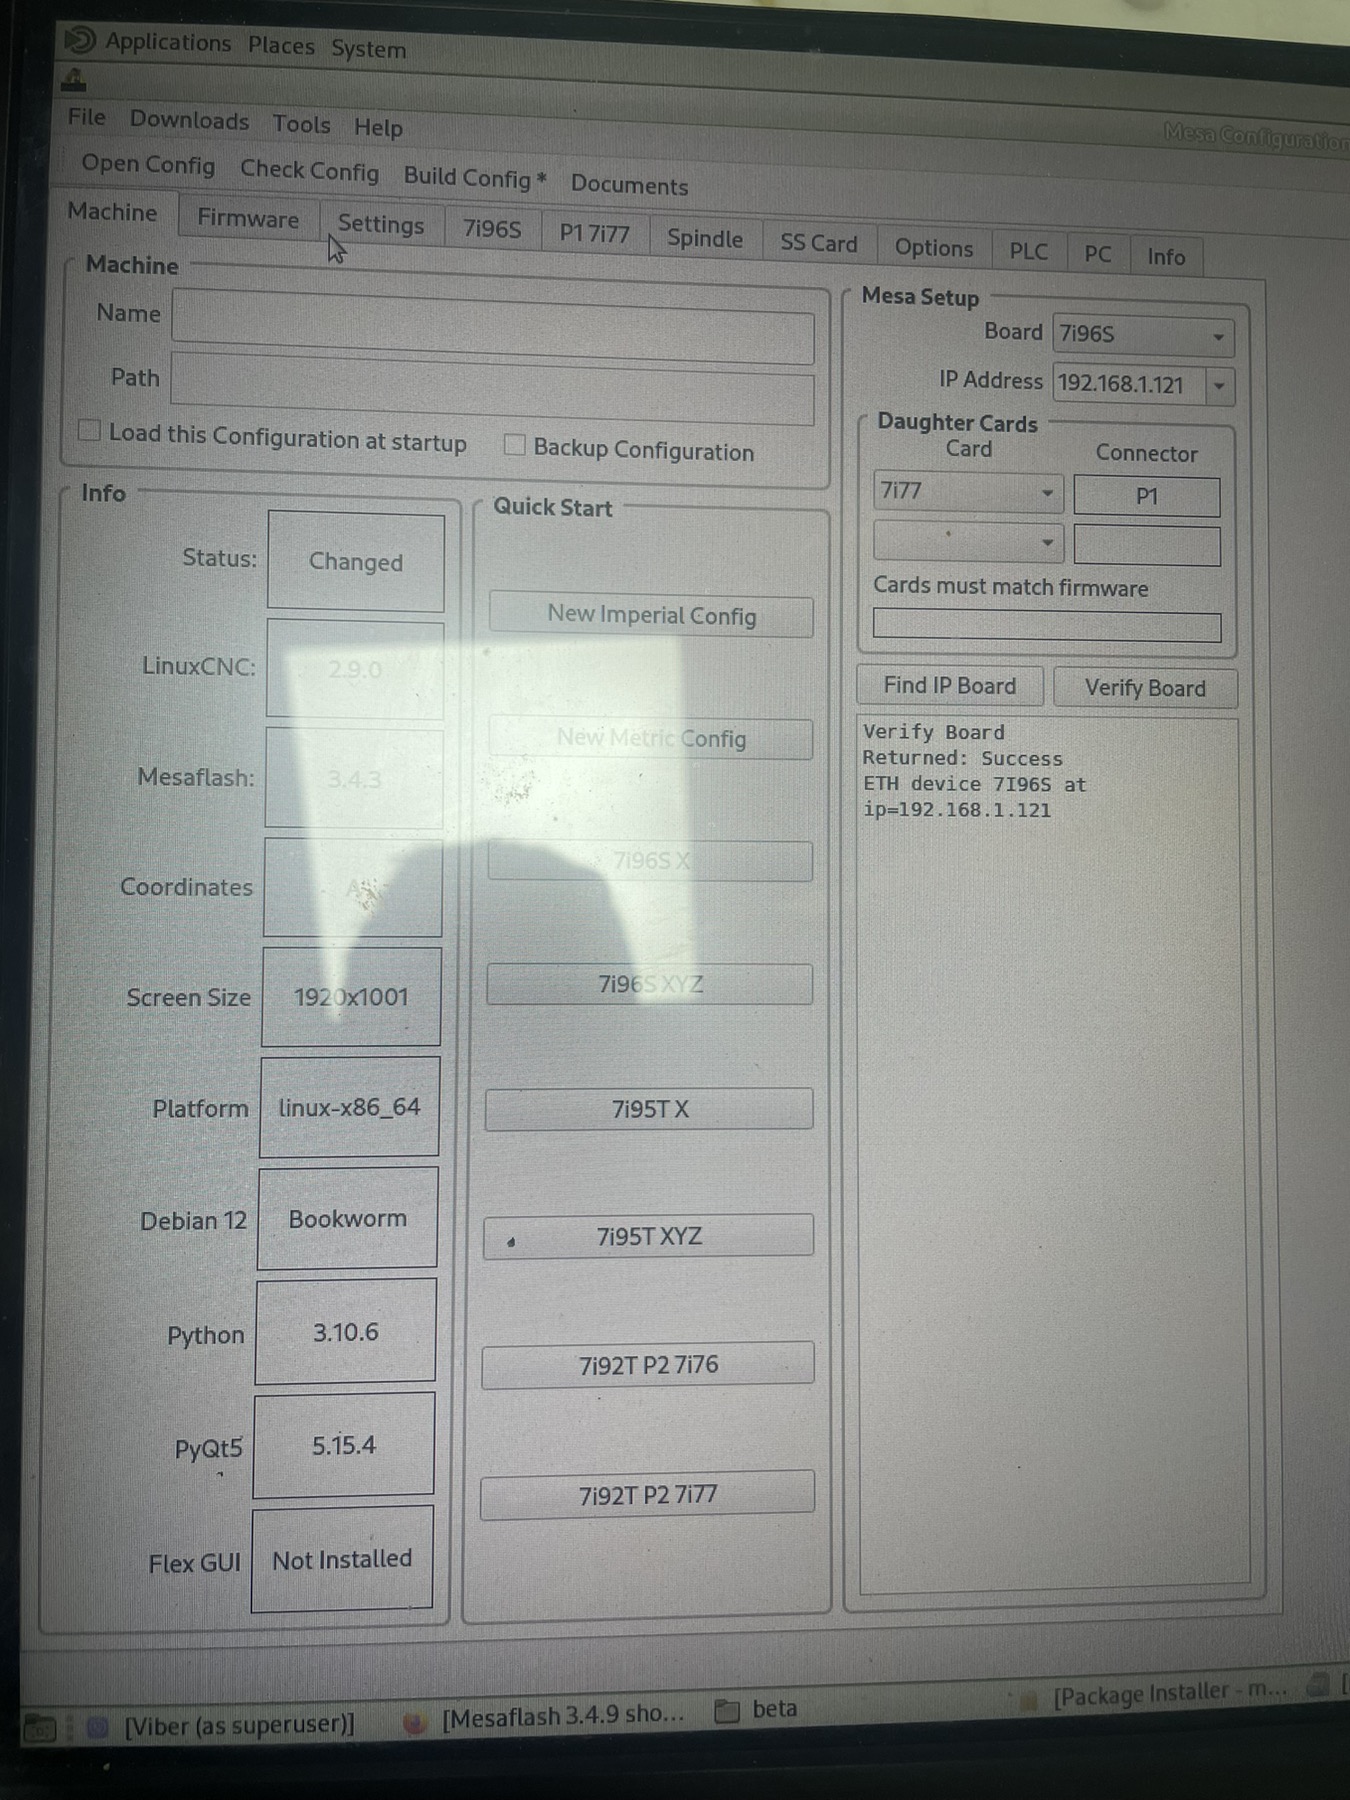Click the Package Installer taskbar icon
Viewport: 1350px width, 1800px height.
click(x=1029, y=1699)
